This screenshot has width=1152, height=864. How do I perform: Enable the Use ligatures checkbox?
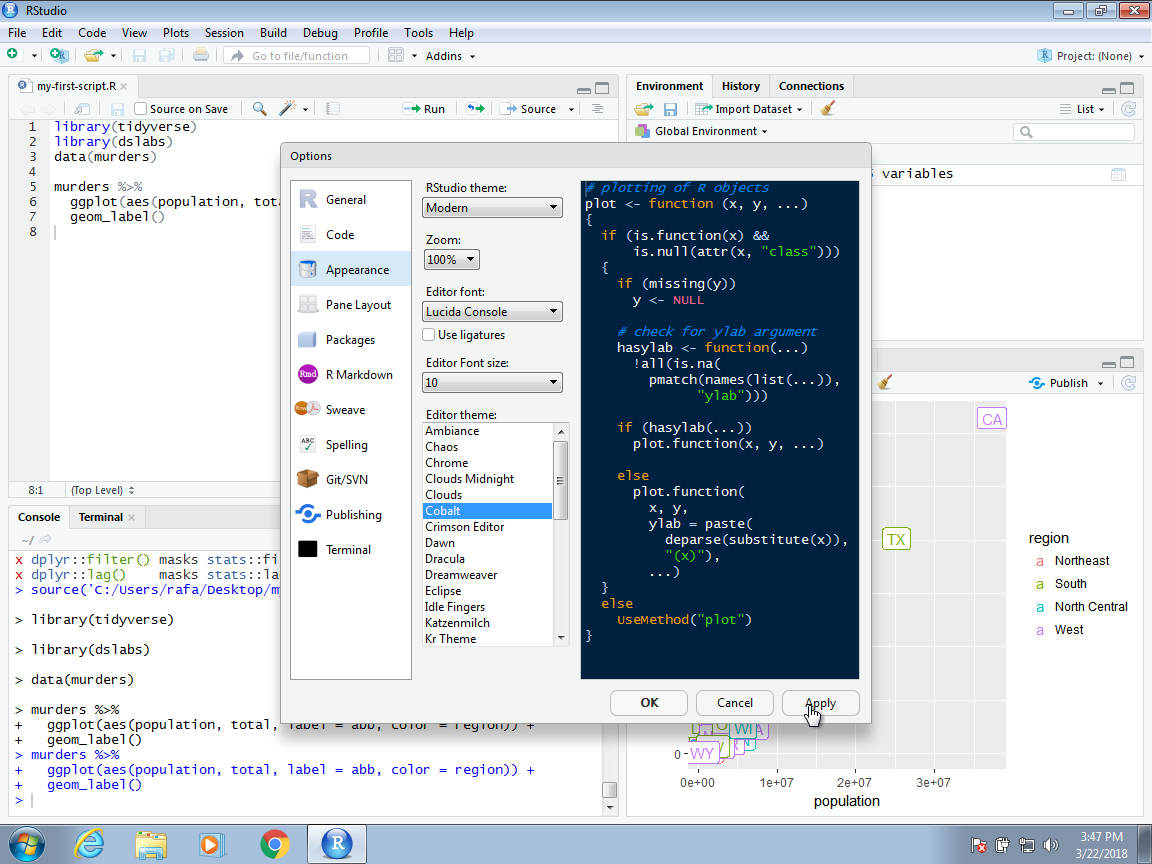(430, 335)
